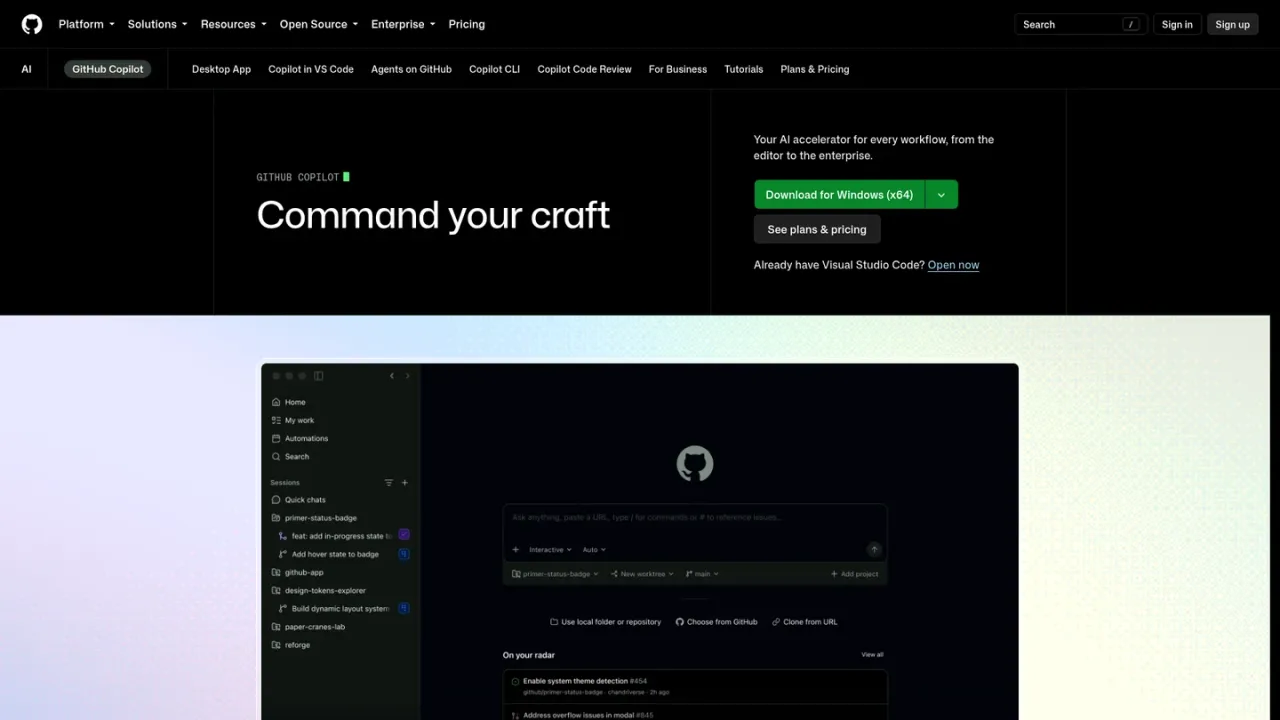Click the Ask anything prompt field in the preview
The height and width of the screenshot is (720, 1280).
[x=695, y=518]
